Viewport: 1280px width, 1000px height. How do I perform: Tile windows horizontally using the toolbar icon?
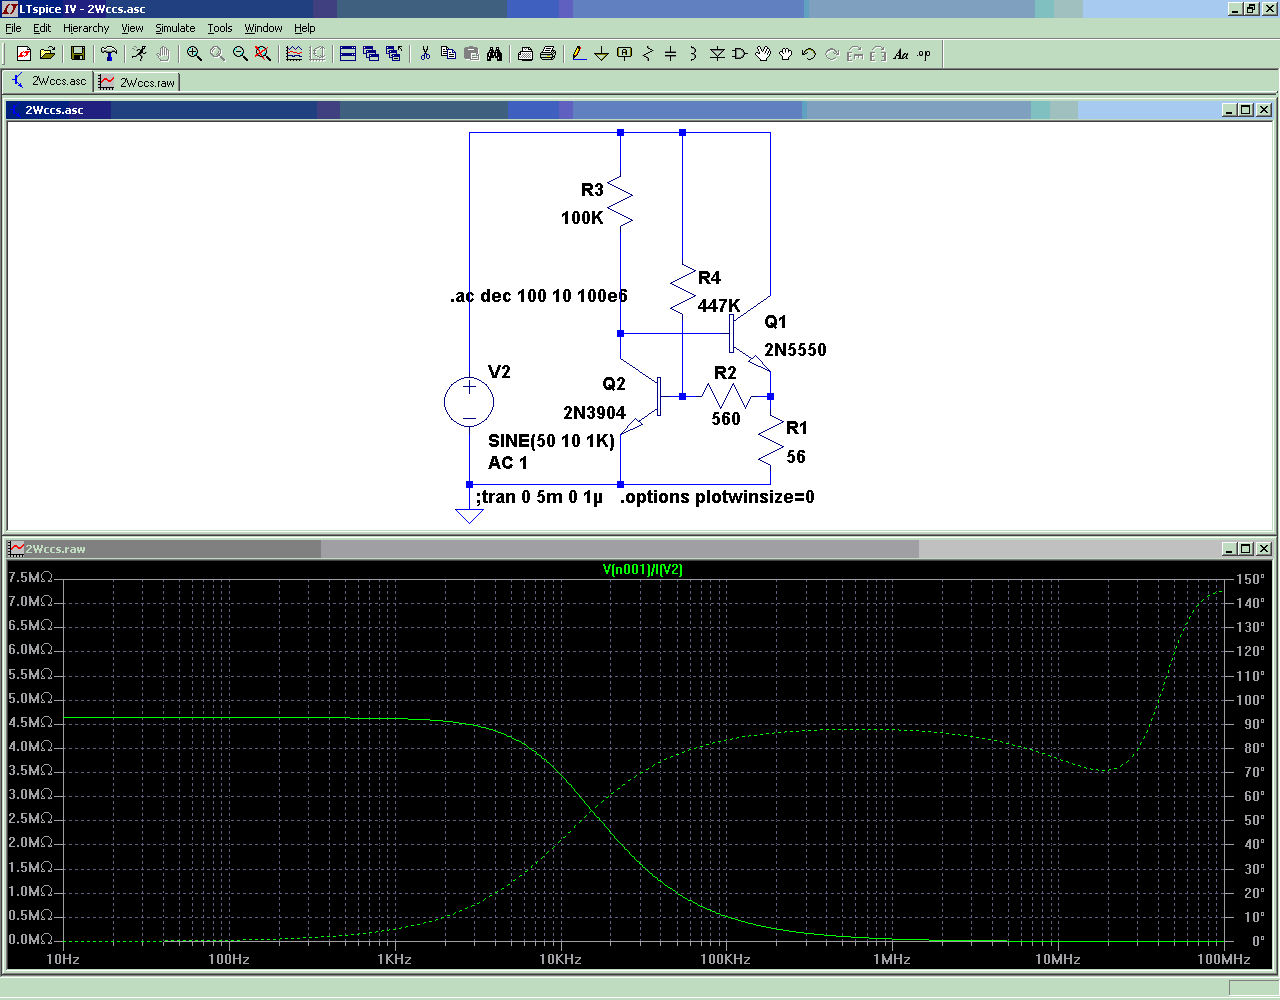(348, 54)
